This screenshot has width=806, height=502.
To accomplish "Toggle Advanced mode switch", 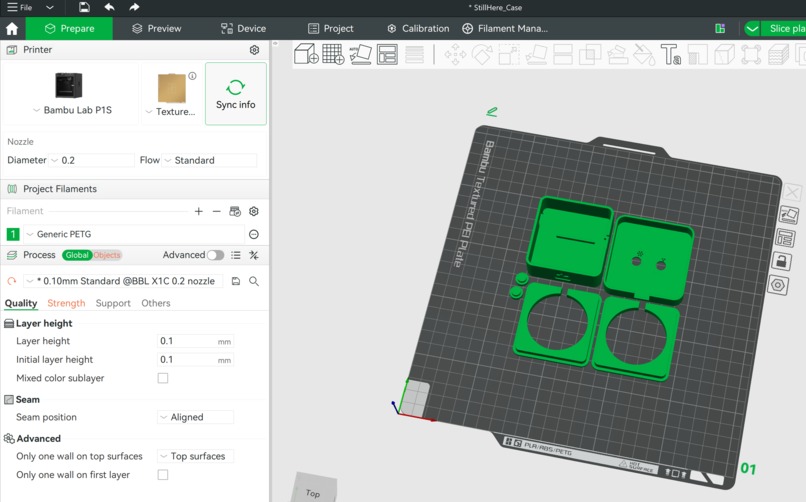I will click(215, 255).
